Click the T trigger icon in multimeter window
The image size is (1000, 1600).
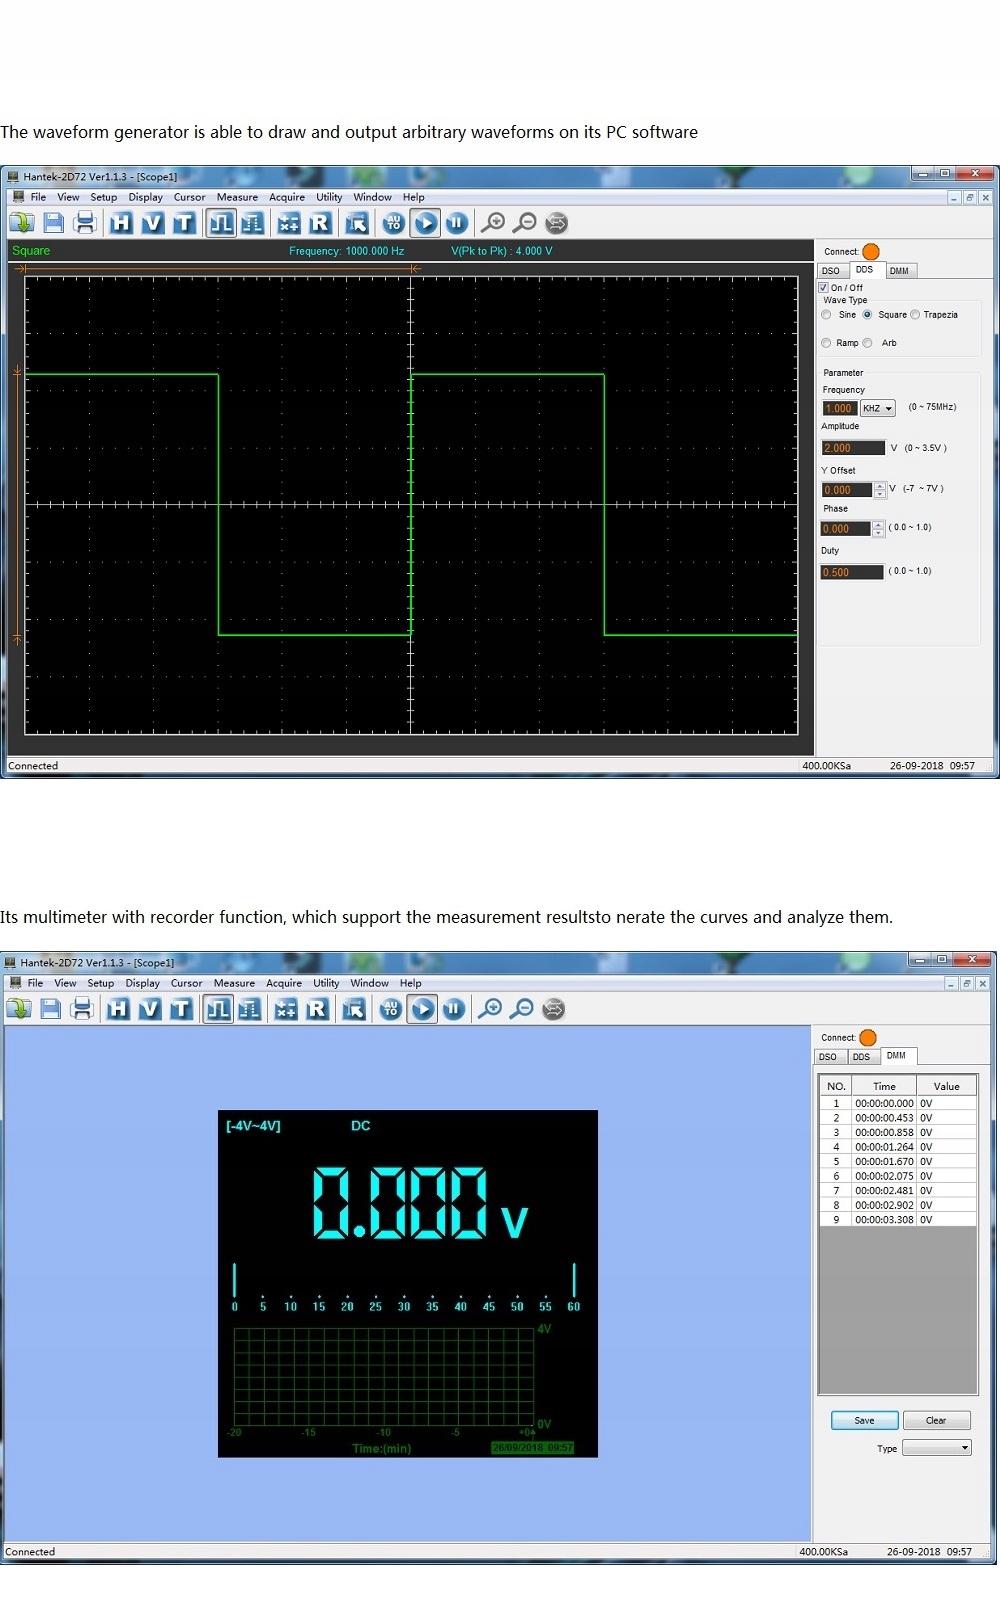[181, 1009]
